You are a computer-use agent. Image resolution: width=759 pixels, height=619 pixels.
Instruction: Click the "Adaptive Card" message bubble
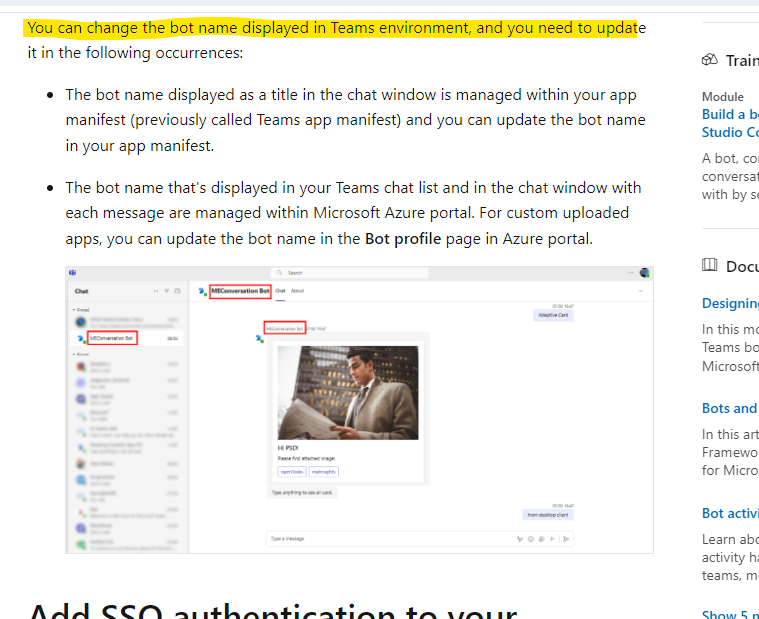tap(553, 315)
